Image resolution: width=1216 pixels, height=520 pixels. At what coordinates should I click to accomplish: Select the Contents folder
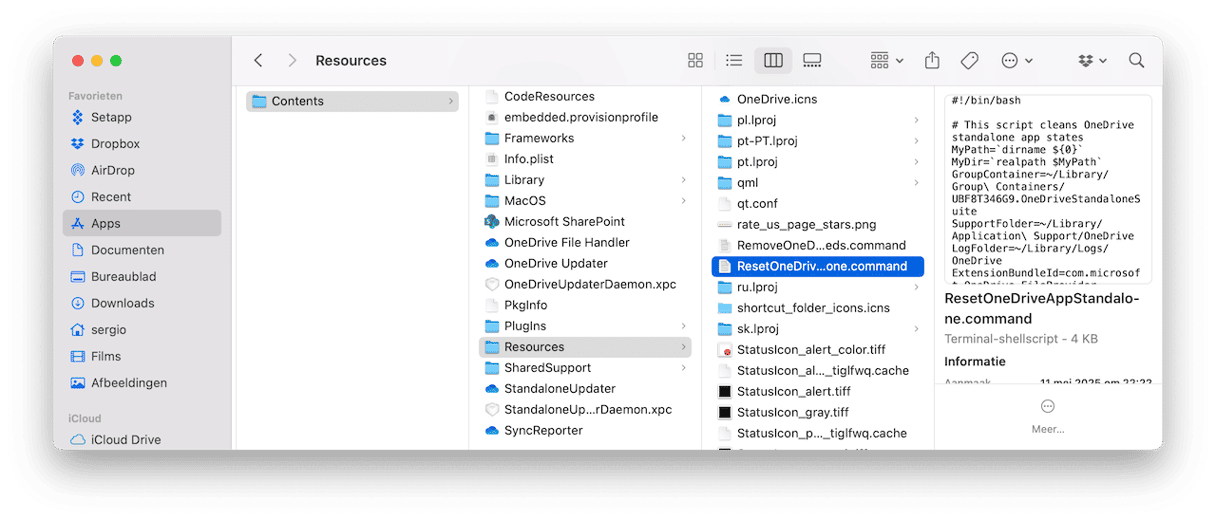[x=353, y=101]
